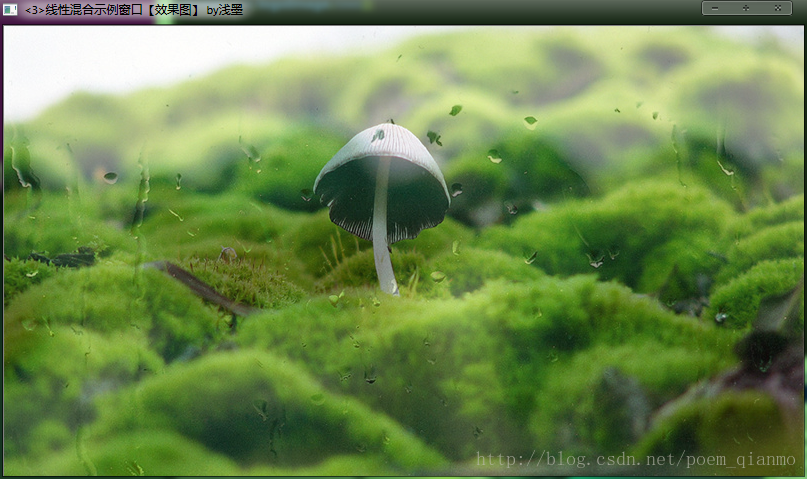
Task: Minimize the 线性混合示例窗口 window
Action: [x=715, y=8]
